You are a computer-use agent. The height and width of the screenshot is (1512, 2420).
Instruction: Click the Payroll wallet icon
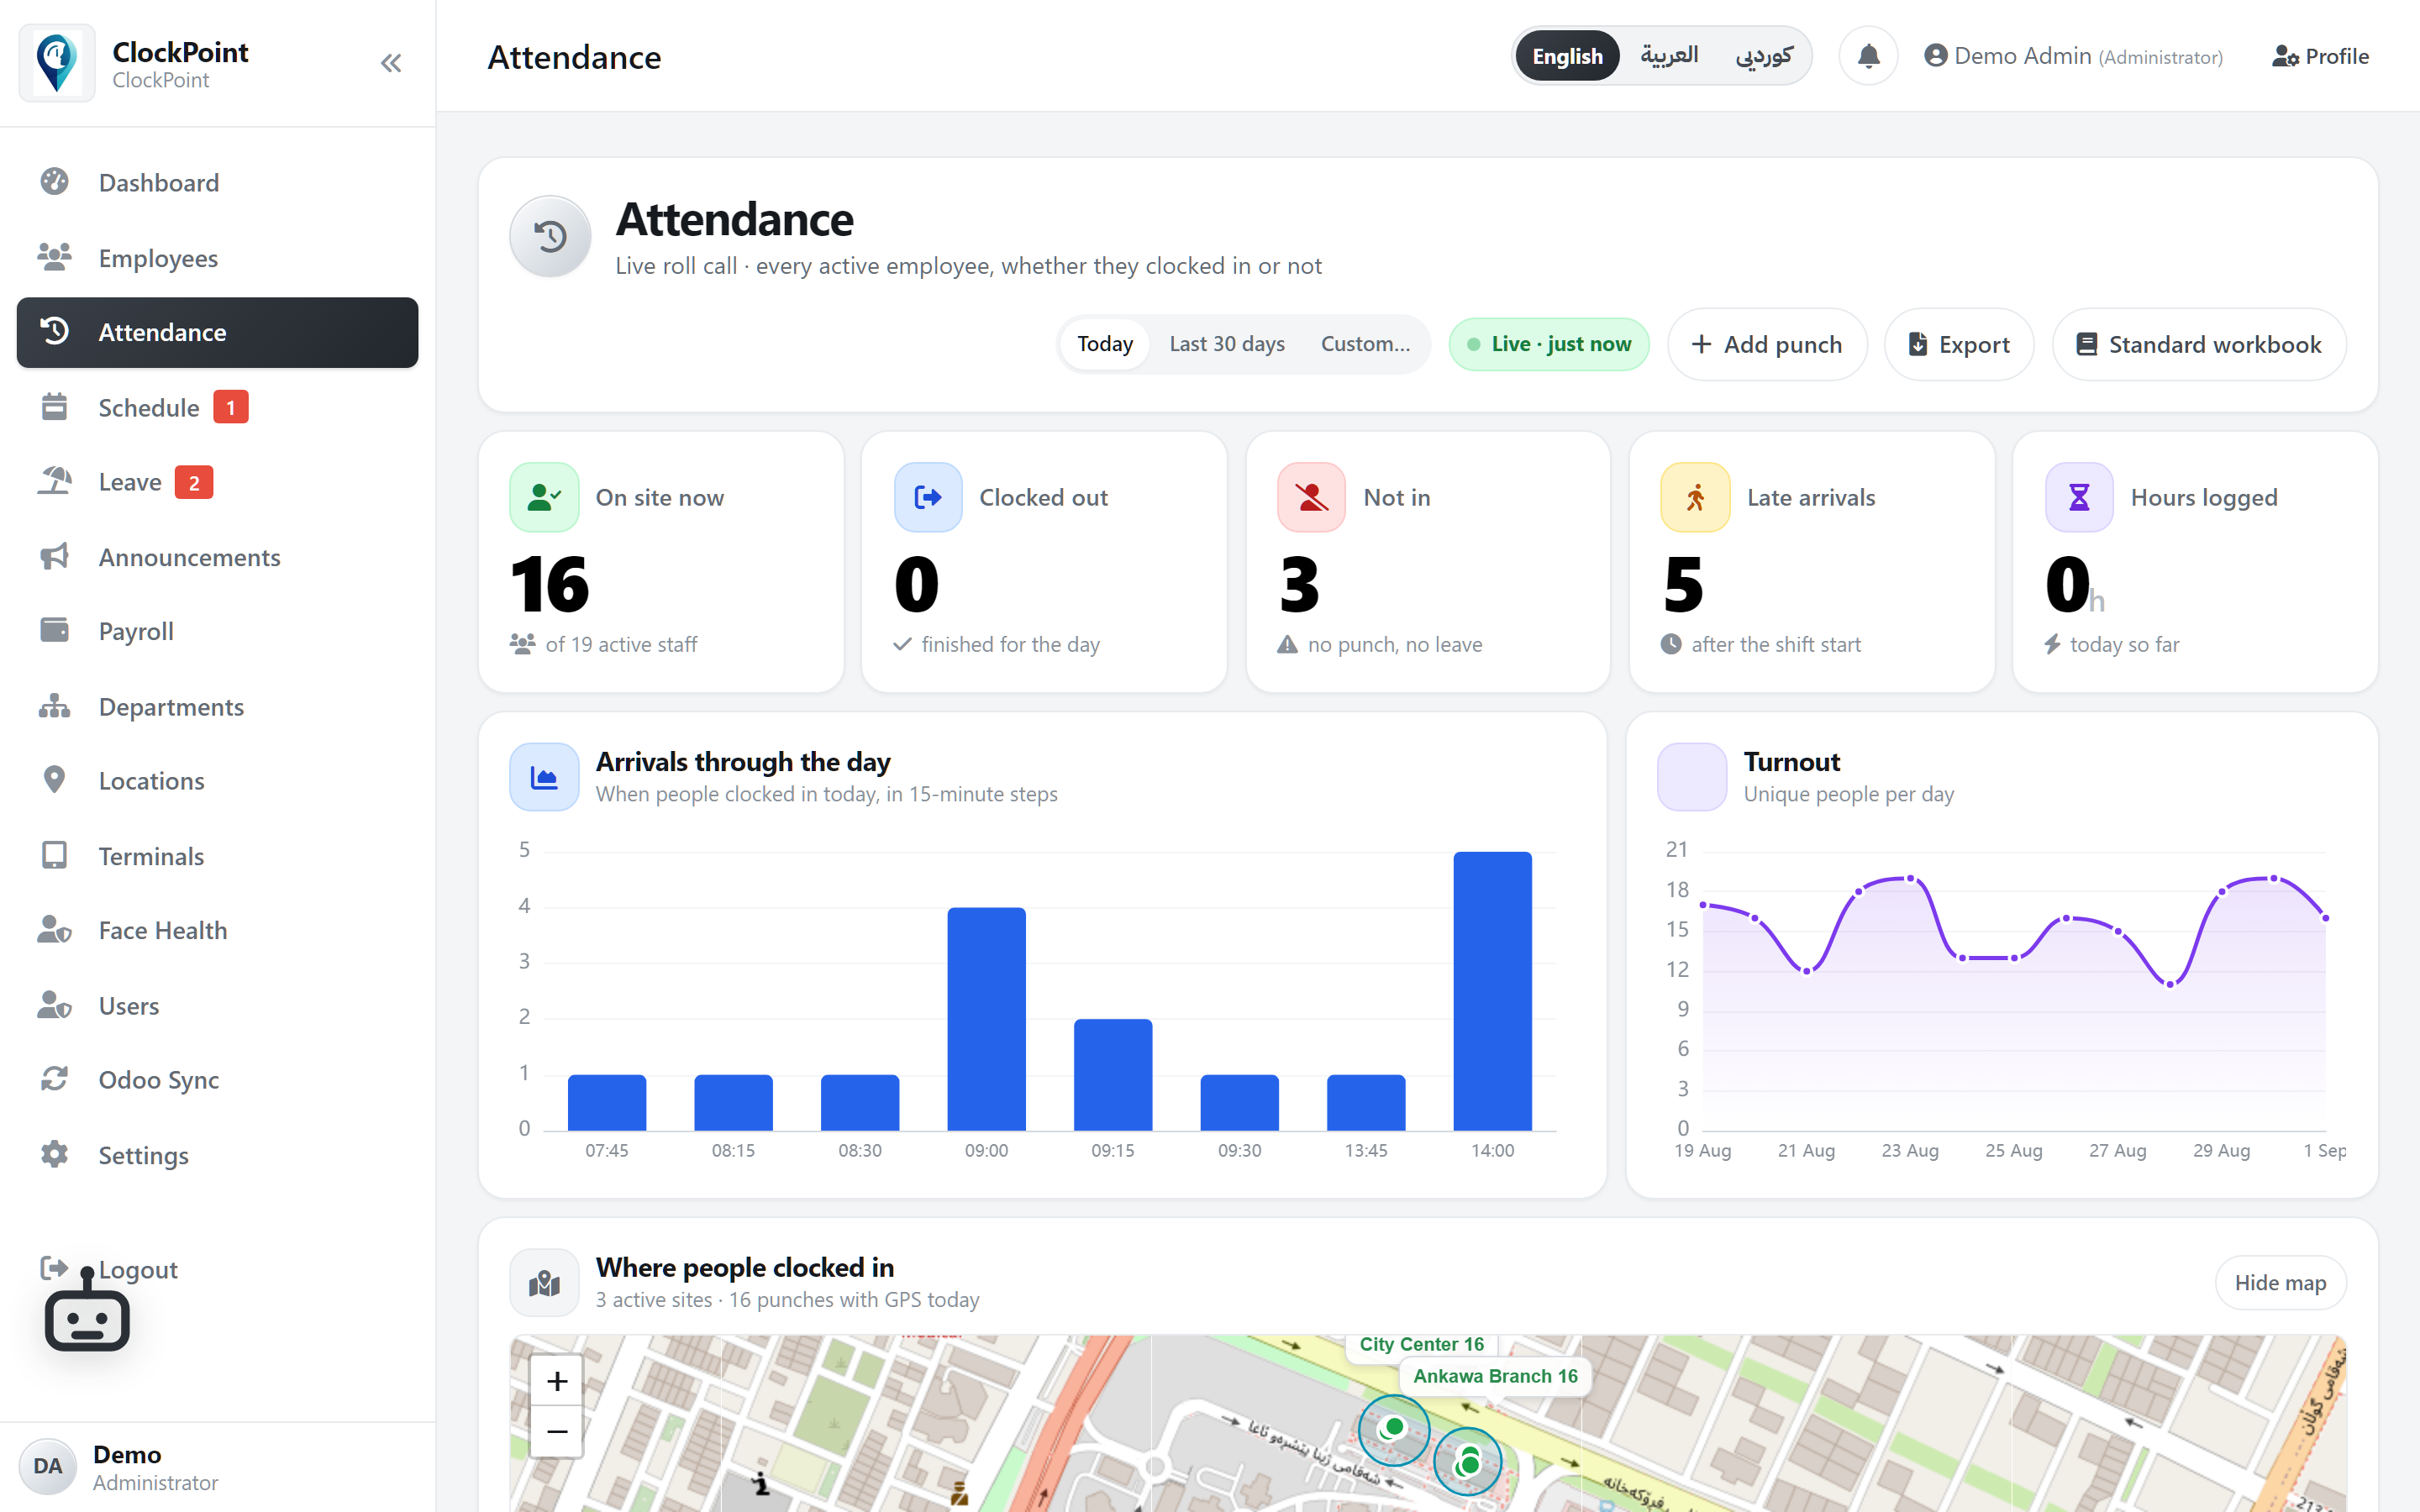(54, 630)
